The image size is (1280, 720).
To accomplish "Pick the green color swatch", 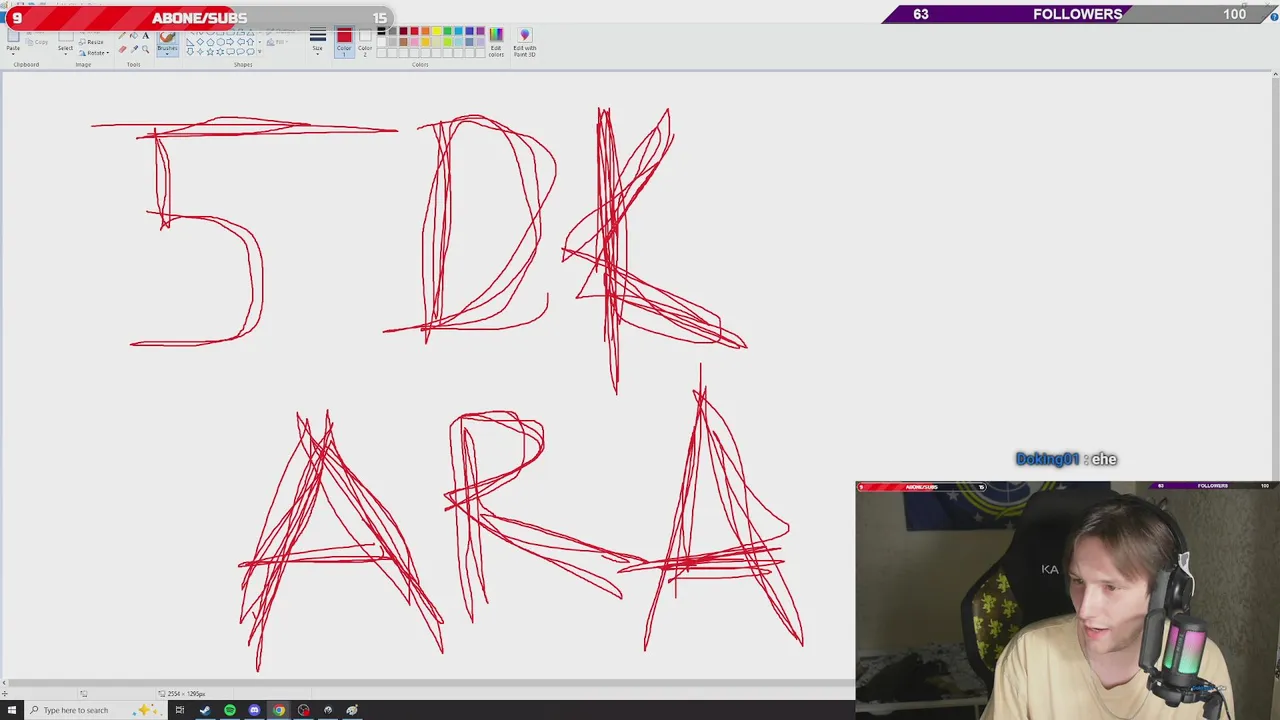I will [447, 31].
